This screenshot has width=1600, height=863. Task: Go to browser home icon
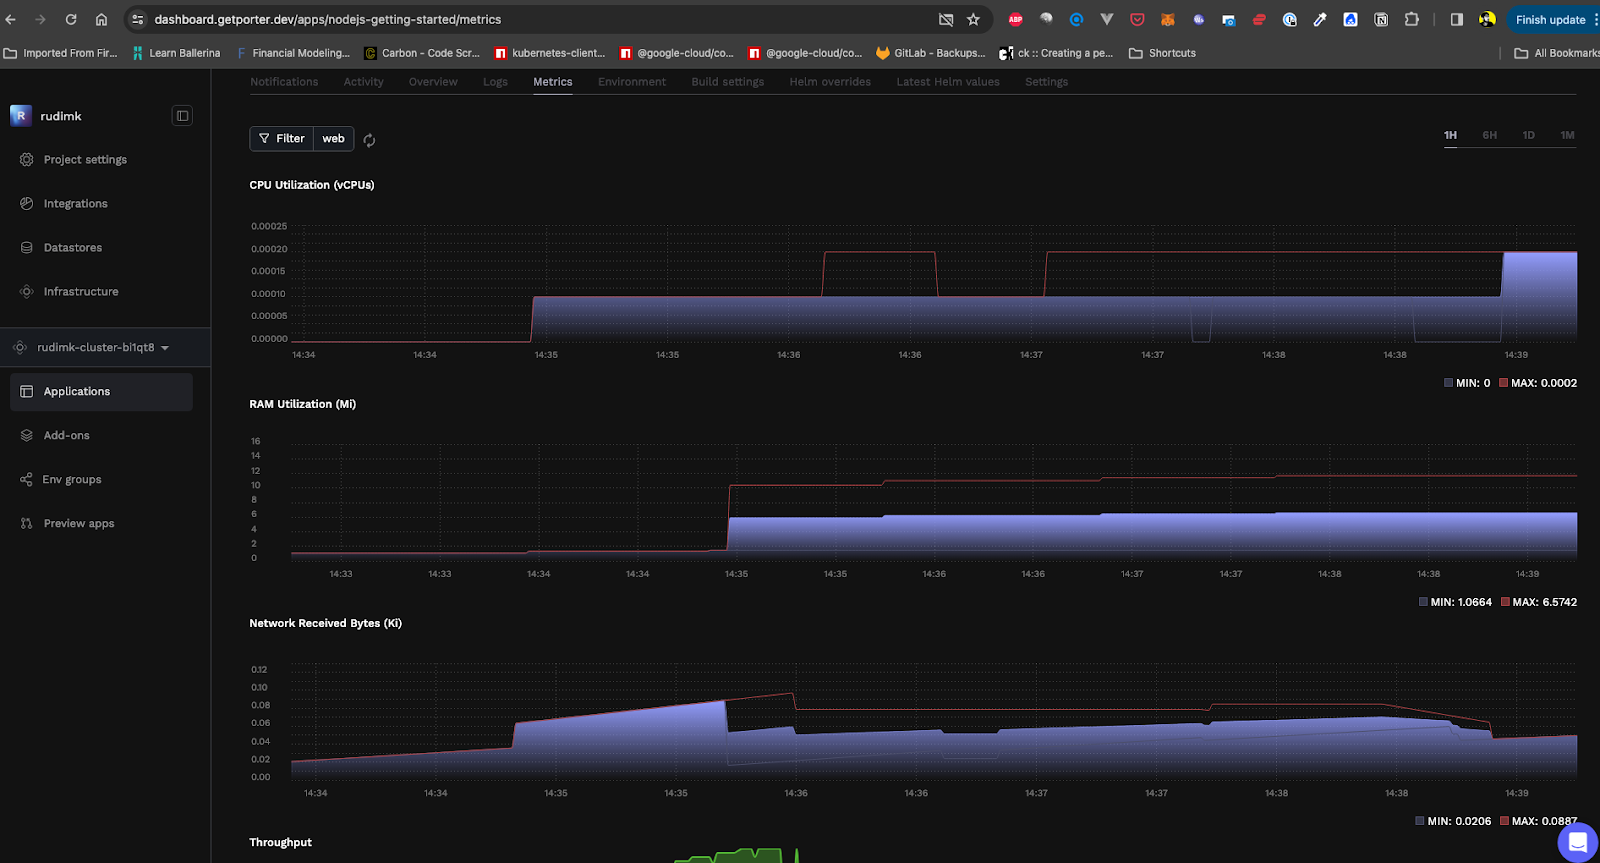(x=101, y=19)
